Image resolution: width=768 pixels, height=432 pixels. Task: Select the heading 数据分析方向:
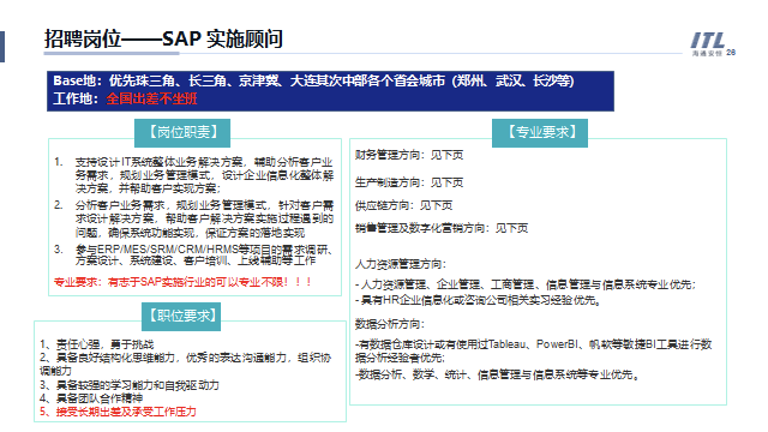pos(390,324)
